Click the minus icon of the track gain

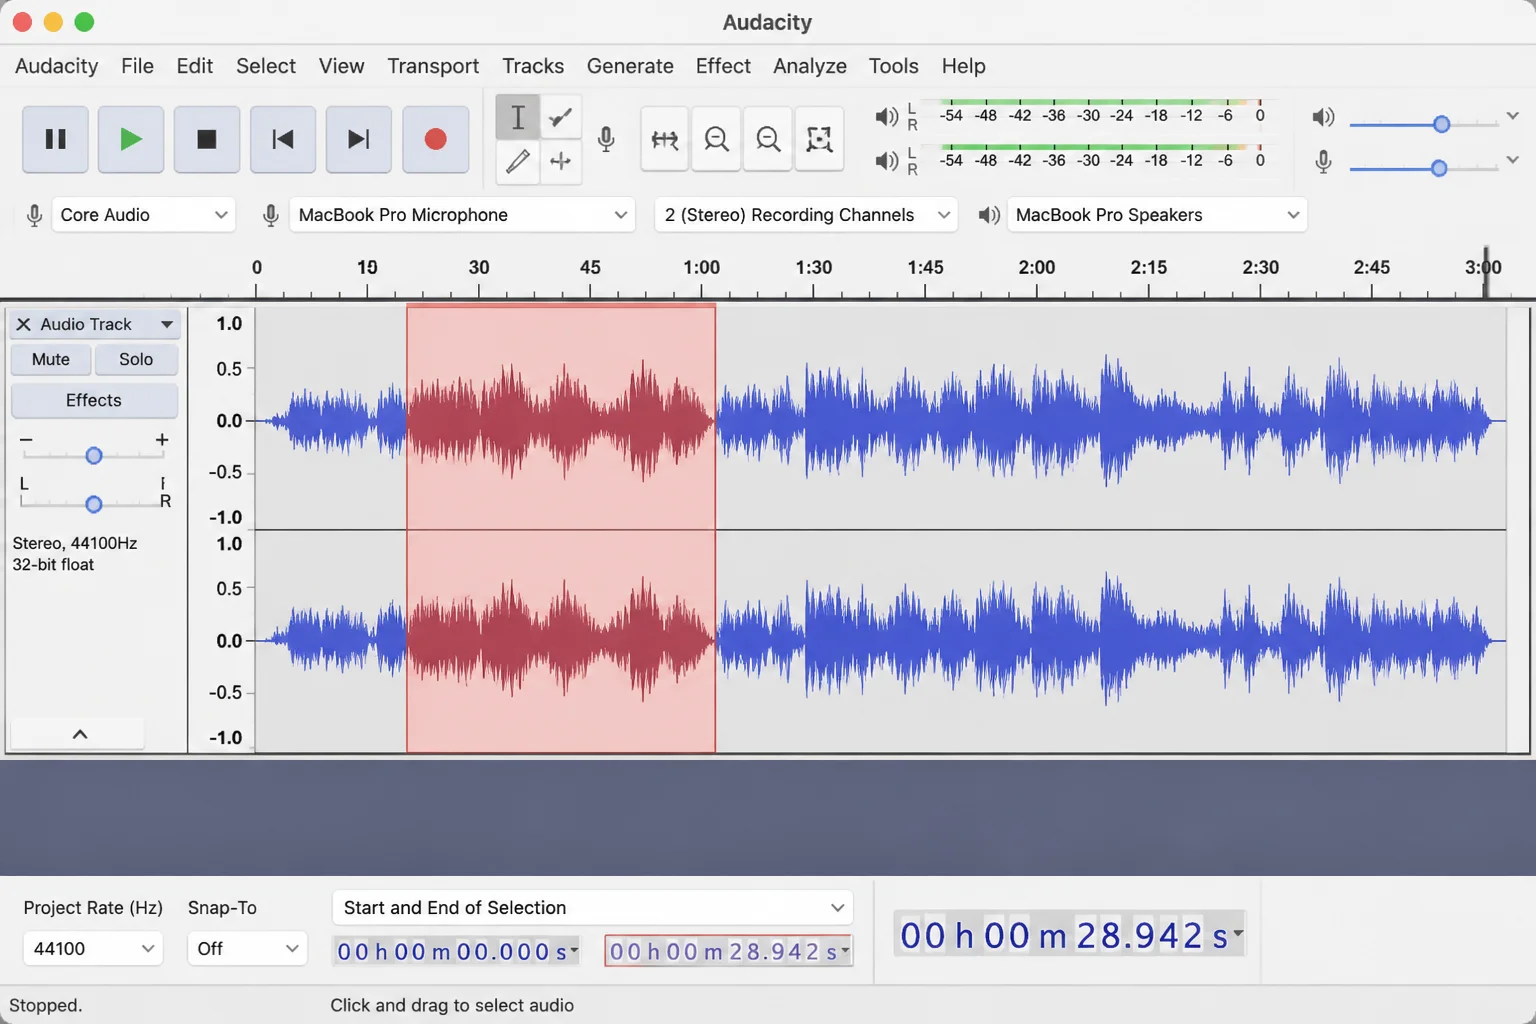(26, 440)
